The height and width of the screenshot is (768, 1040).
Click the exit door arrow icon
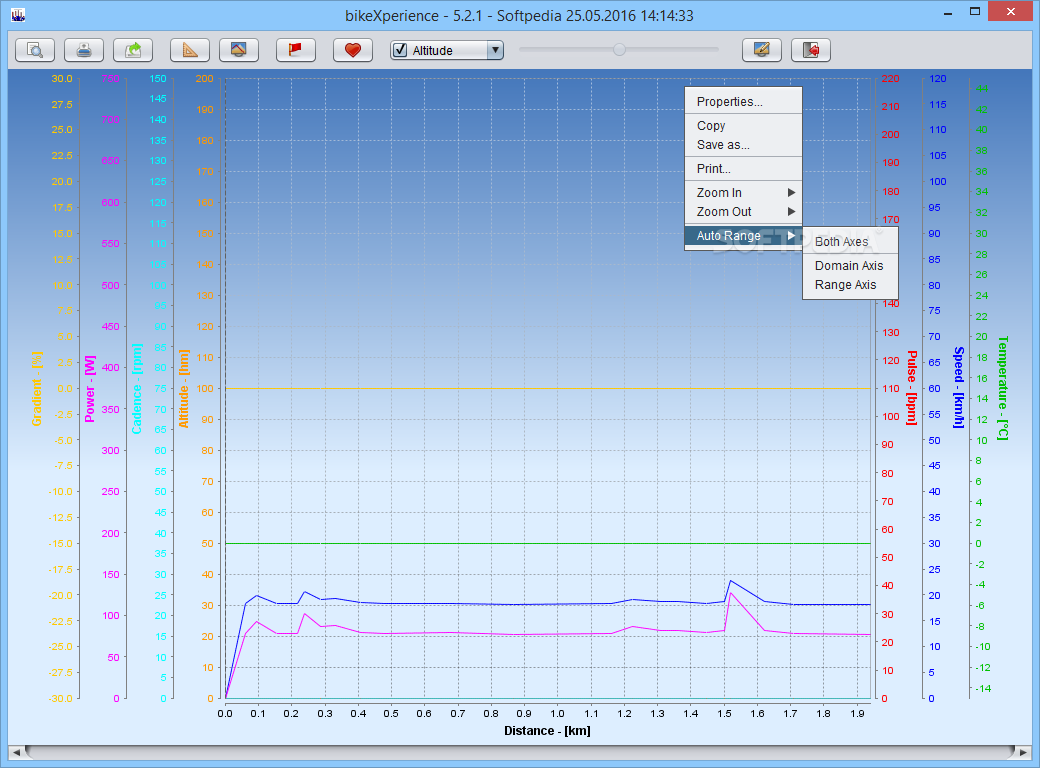[x=811, y=50]
